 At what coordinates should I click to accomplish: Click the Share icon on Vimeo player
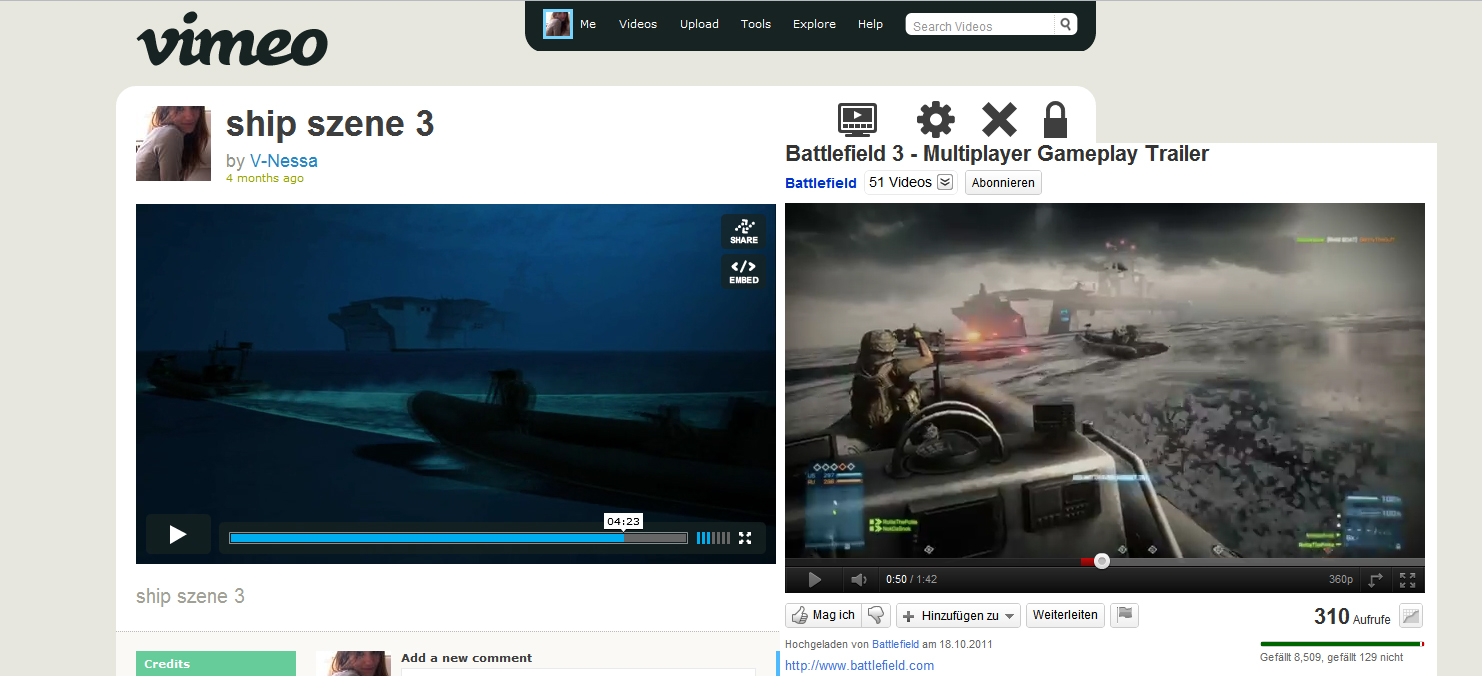(743, 231)
